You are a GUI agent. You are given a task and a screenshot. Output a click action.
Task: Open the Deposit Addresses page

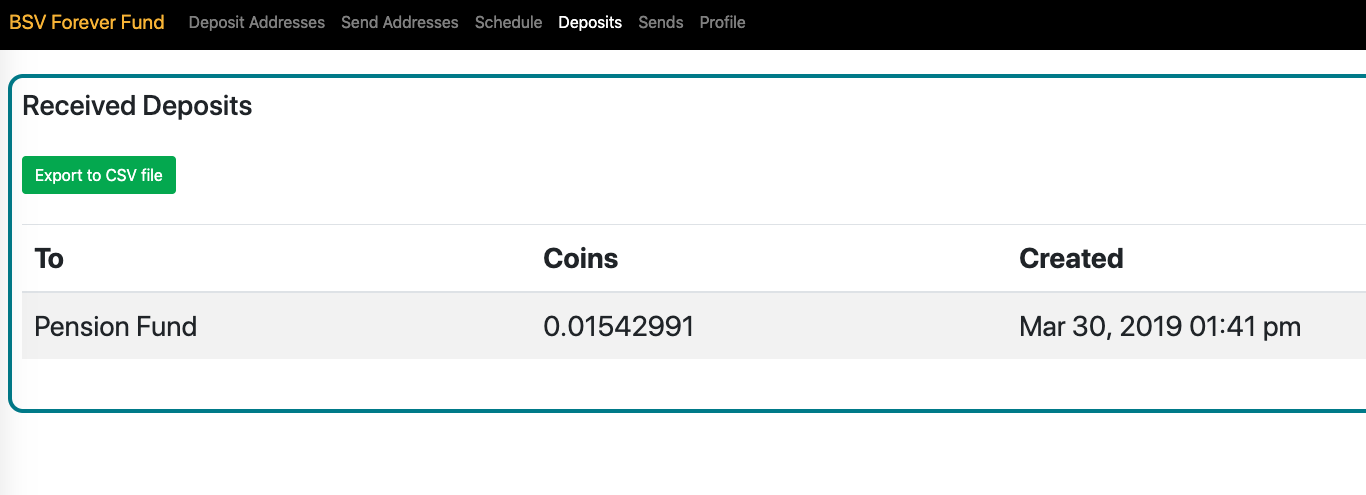[256, 22]
